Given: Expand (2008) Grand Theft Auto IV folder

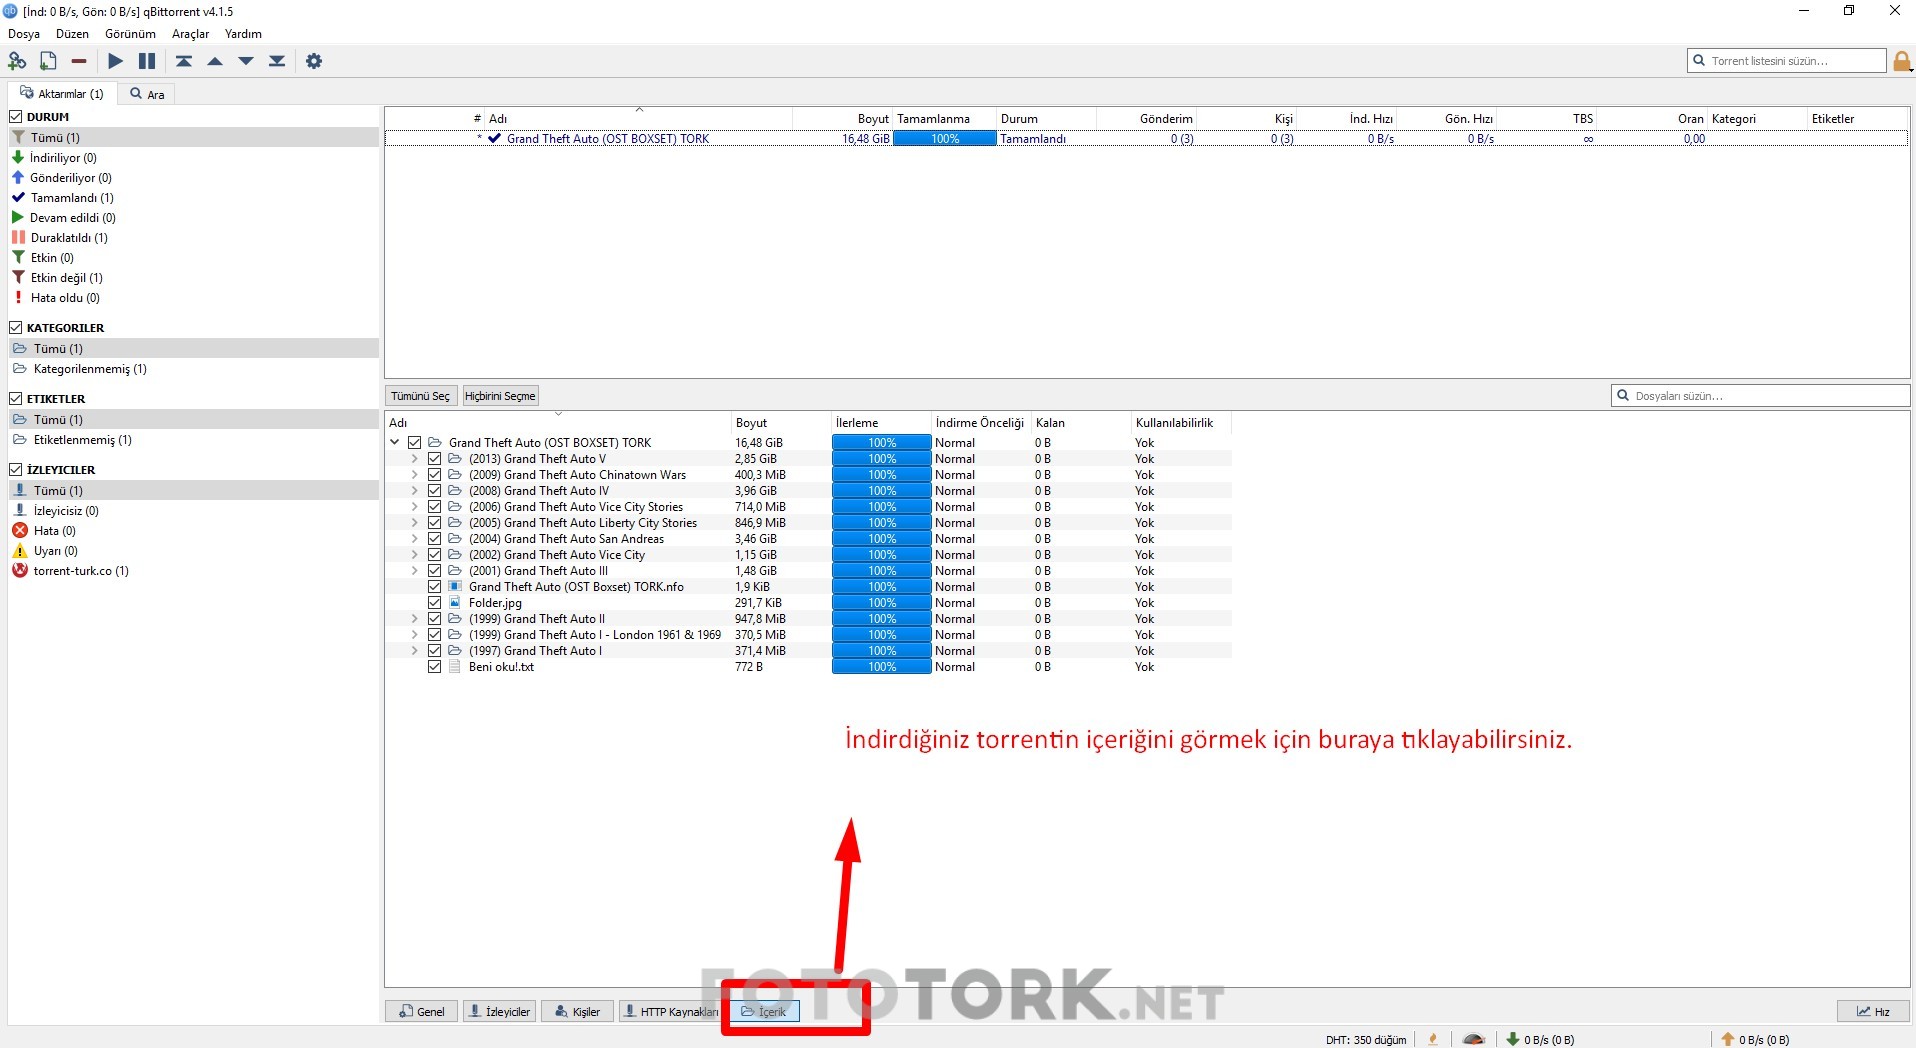Looking at the screenshot, I should 415,491.
